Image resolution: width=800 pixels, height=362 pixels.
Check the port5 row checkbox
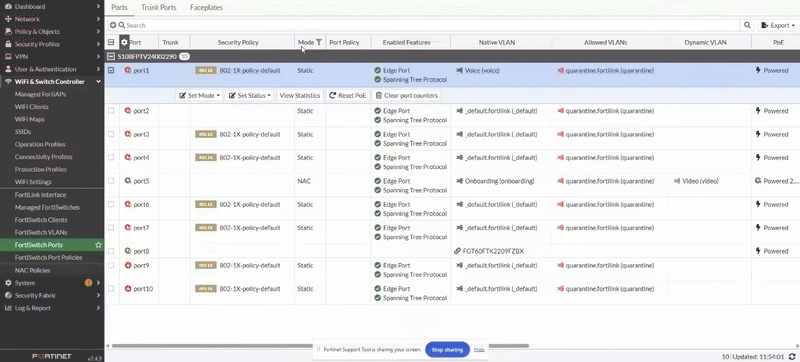tap(111, 181)
